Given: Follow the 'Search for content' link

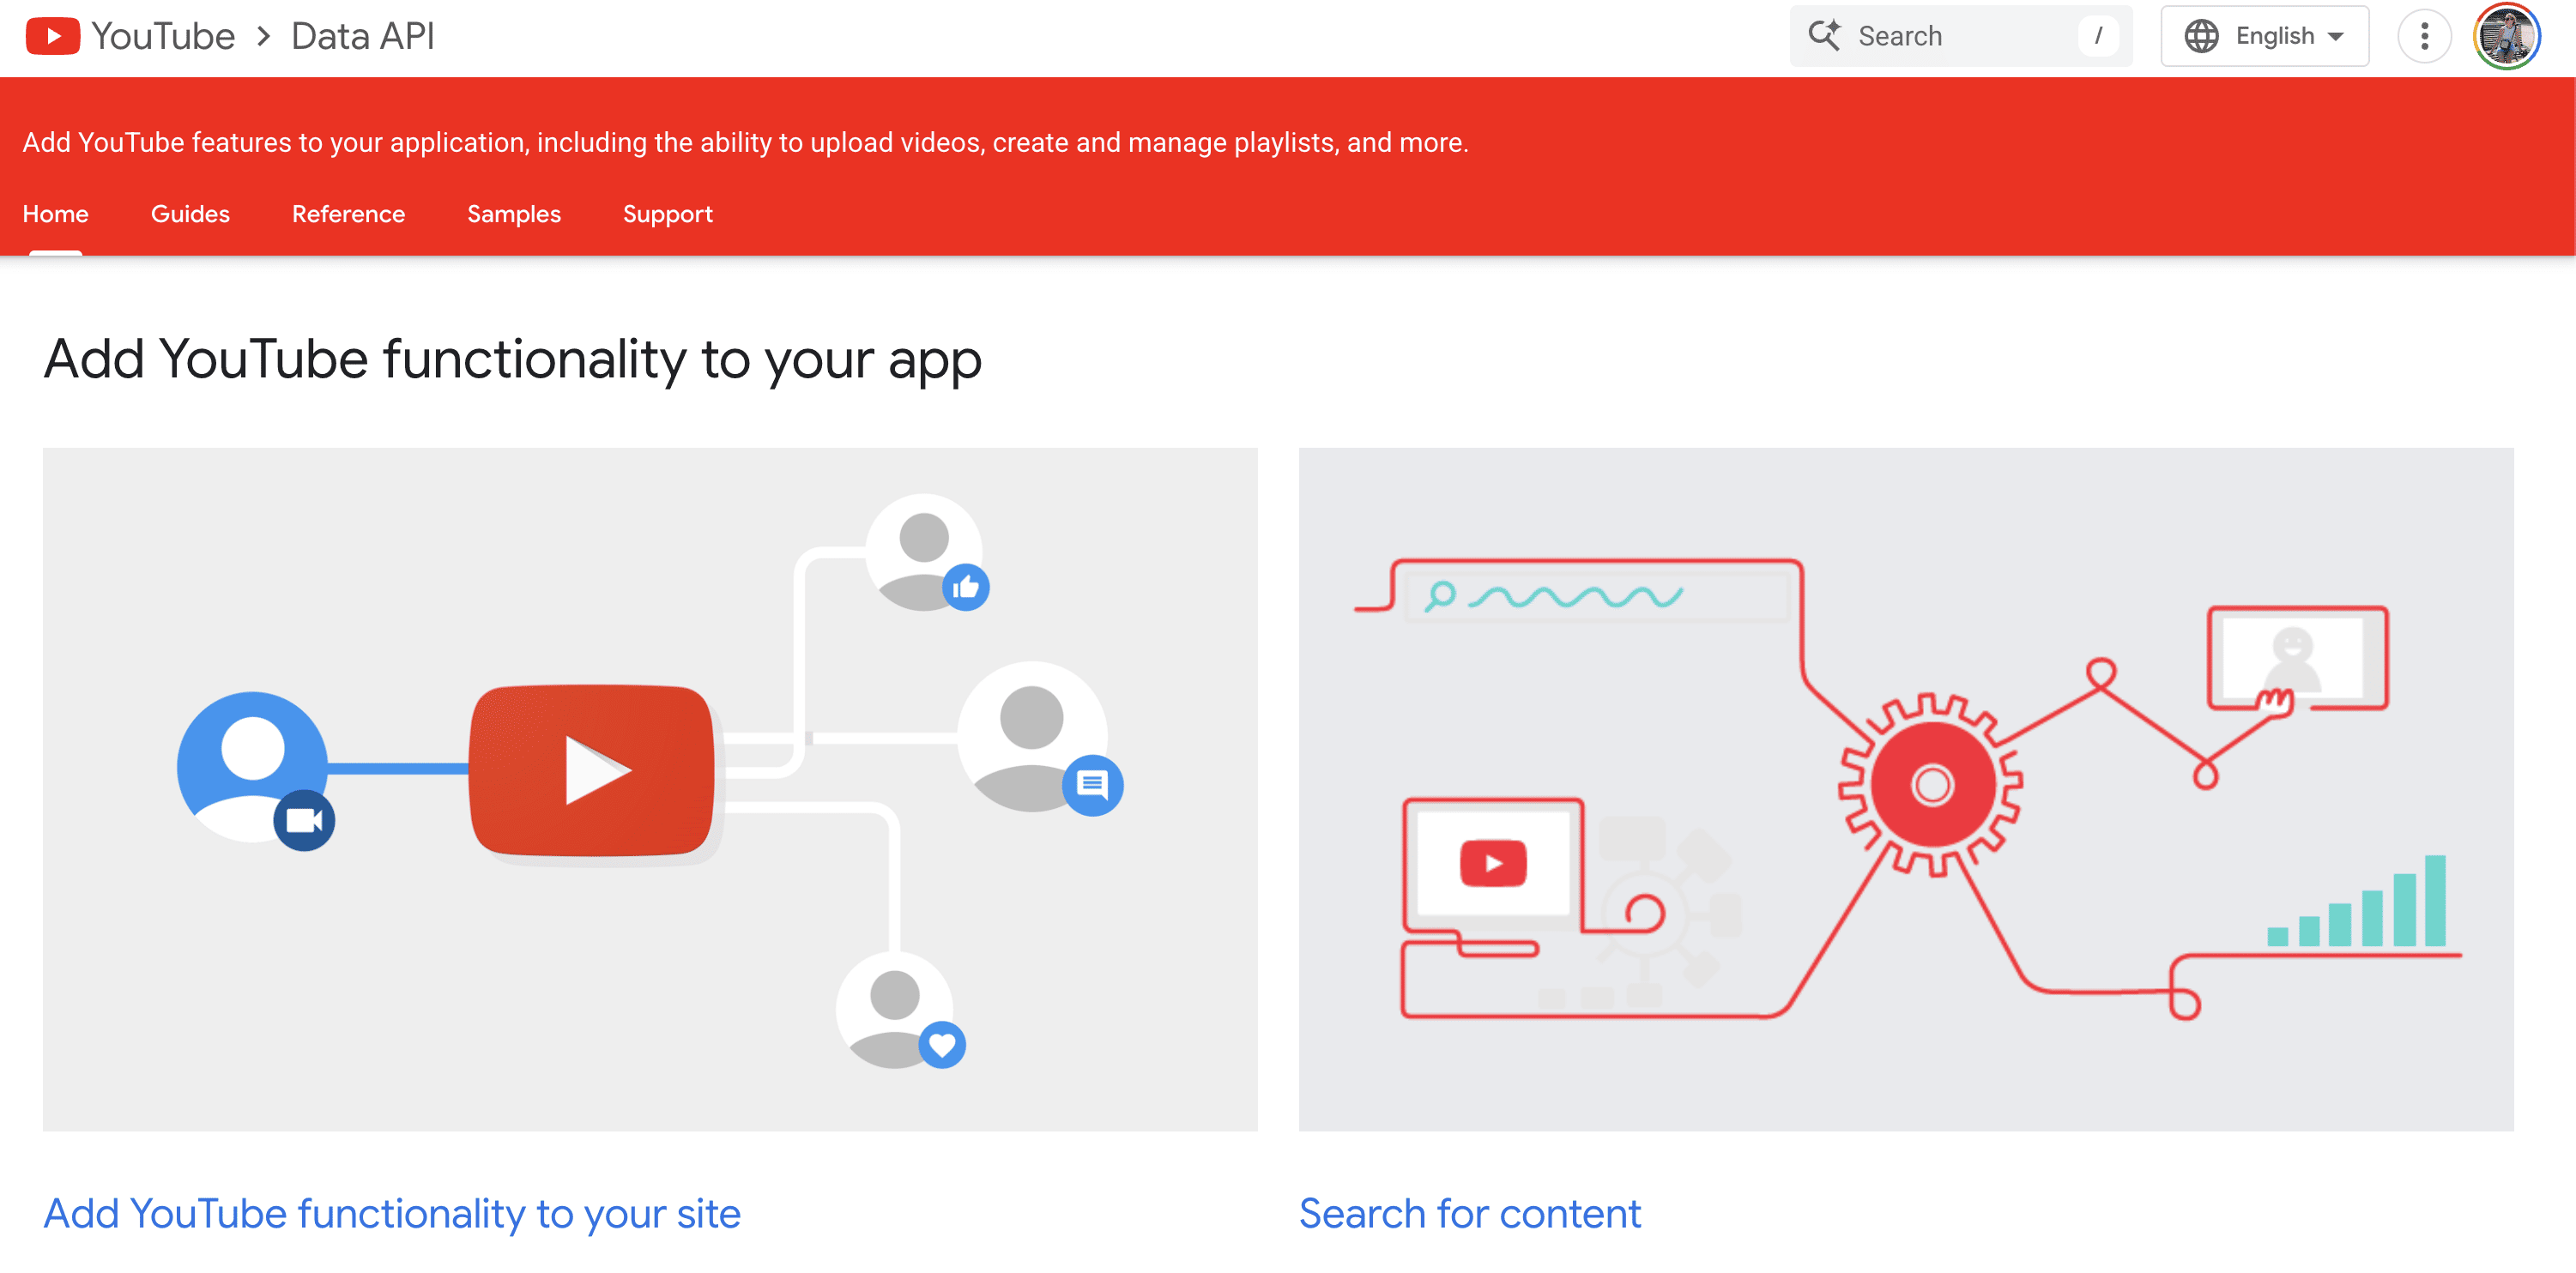Looking at the screenshot, I should click(x=1470, y=1213).
